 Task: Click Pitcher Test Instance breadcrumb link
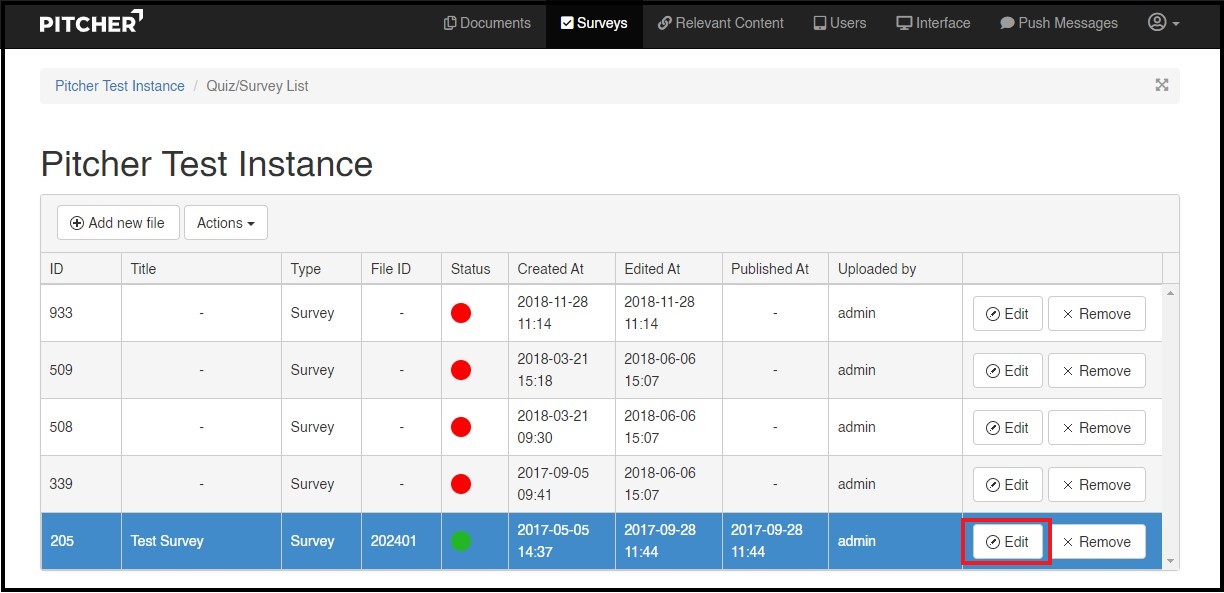coord(120,86)
